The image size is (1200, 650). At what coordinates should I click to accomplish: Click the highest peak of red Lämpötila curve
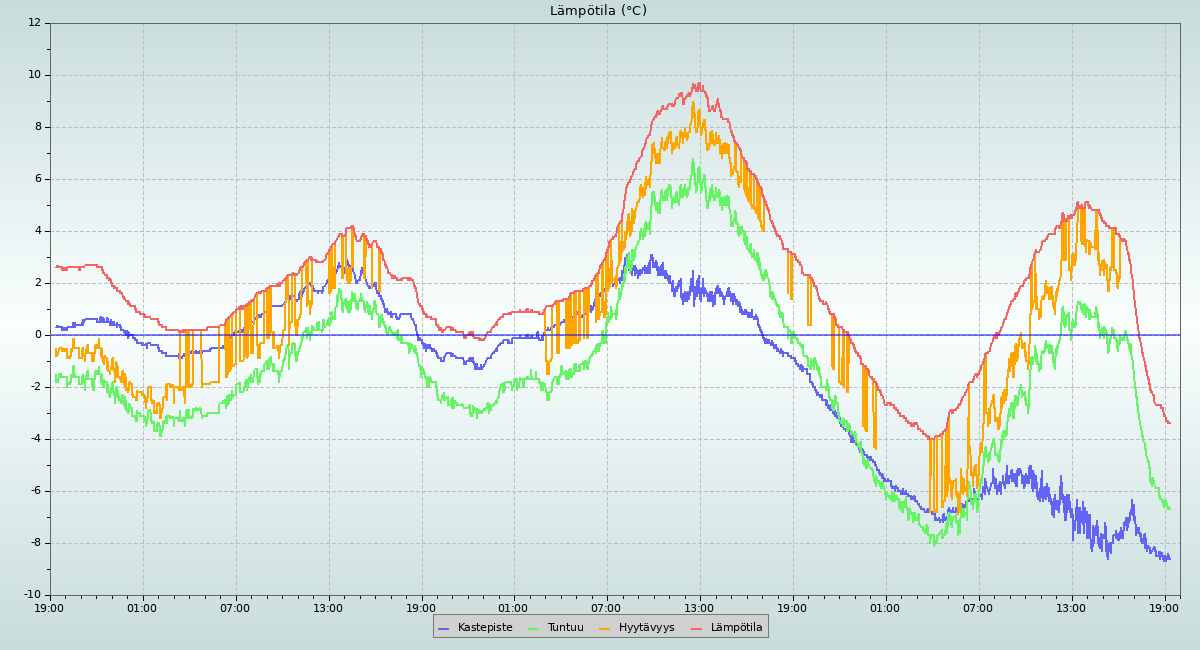[x=697, y=84]
